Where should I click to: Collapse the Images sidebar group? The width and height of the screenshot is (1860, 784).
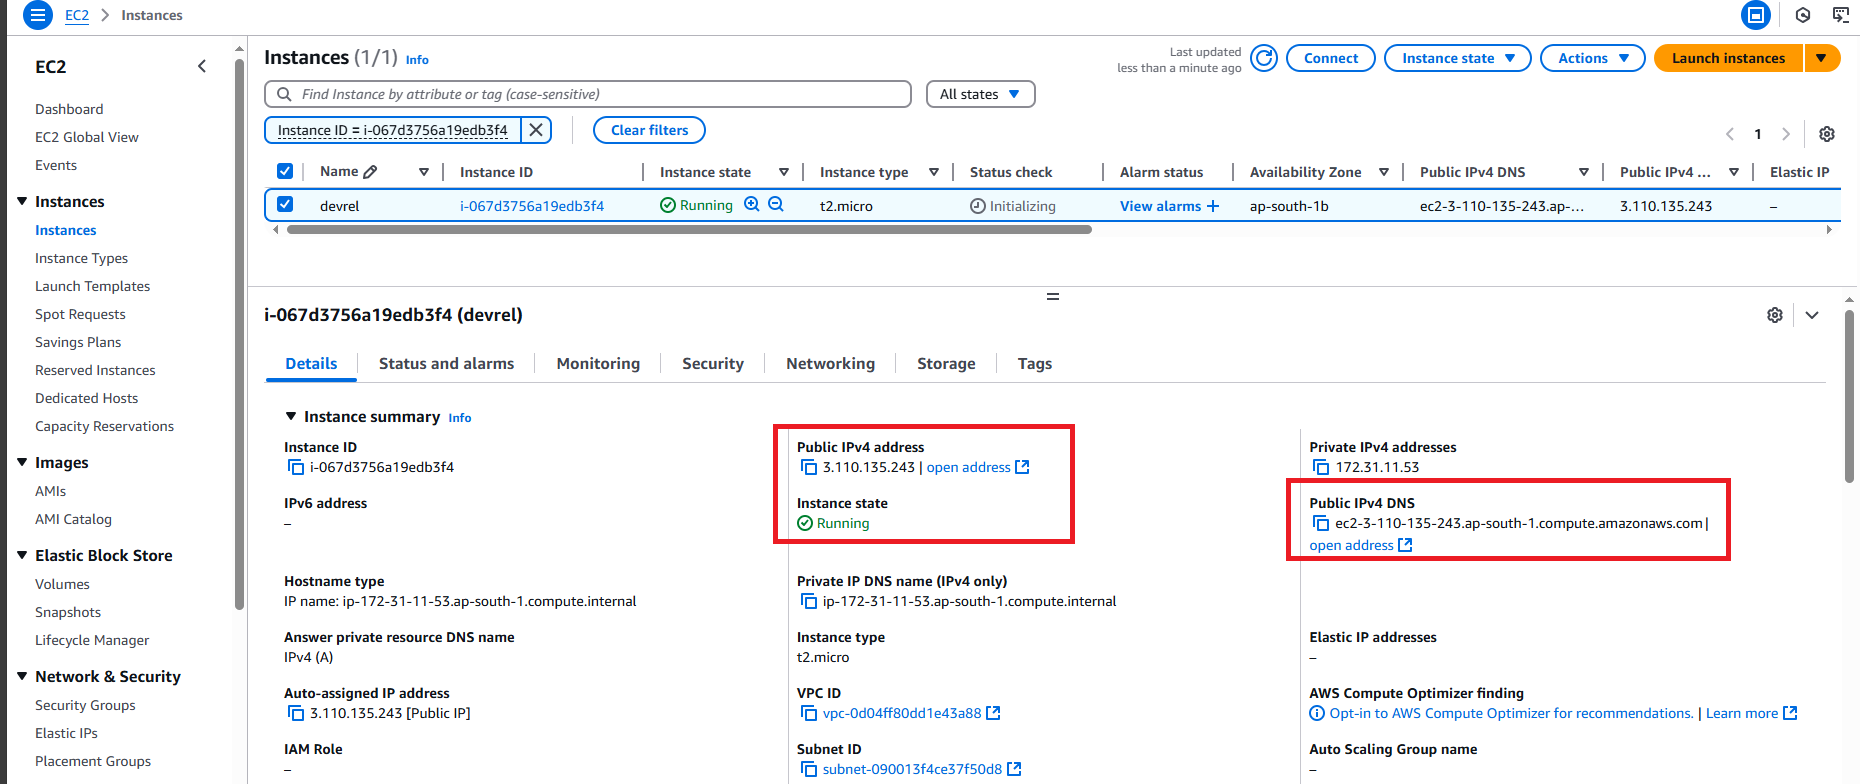(22, 462)
